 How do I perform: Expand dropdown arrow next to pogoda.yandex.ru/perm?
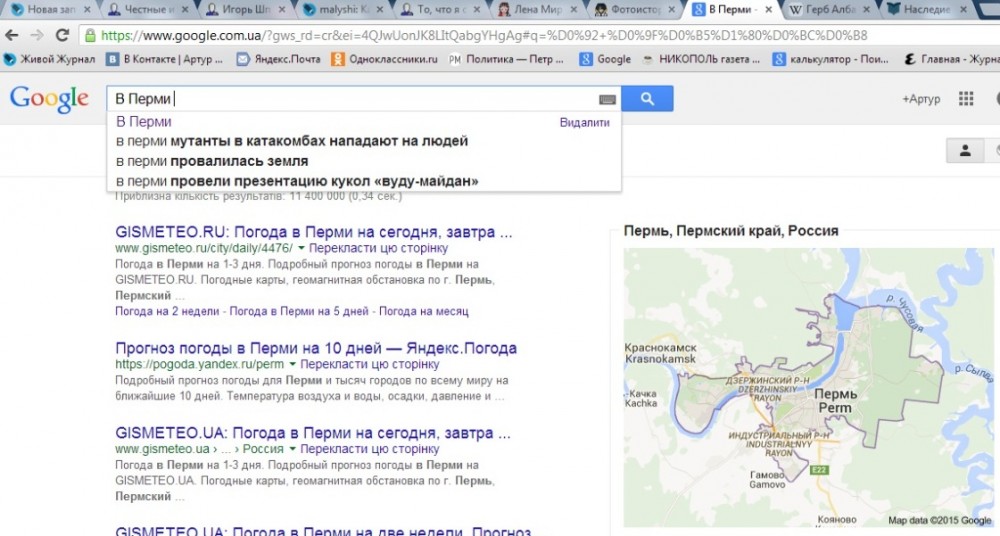(292, 364)
